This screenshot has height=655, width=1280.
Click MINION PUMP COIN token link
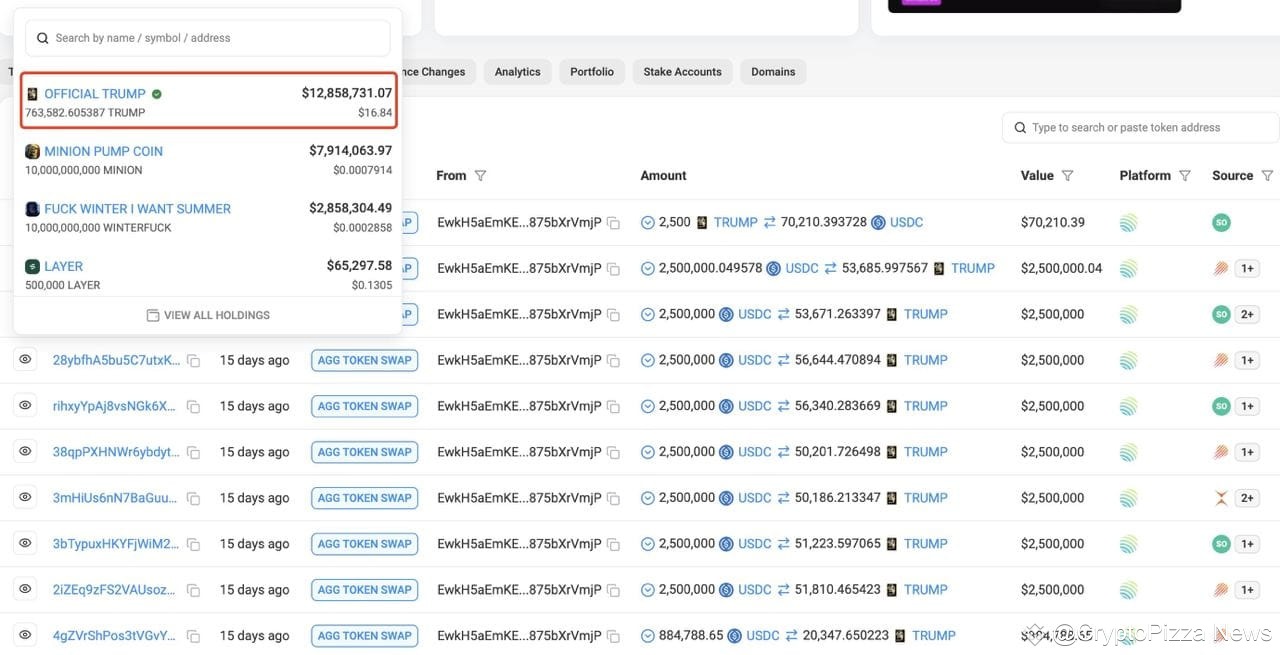pos(103,151)
